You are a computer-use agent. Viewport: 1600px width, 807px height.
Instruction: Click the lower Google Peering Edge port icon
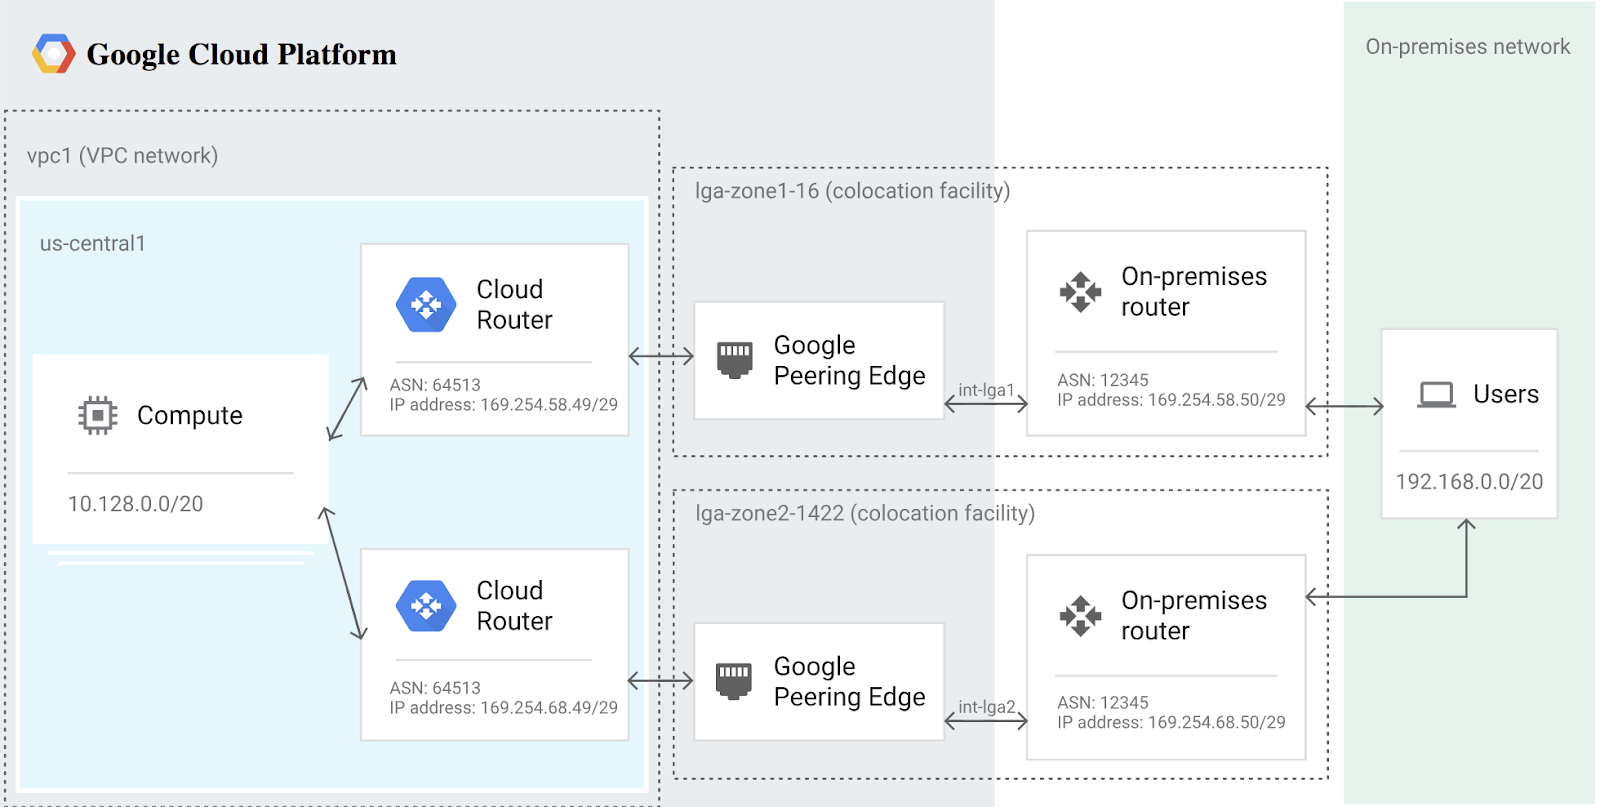pyautogui.click(x=734, y=681)
